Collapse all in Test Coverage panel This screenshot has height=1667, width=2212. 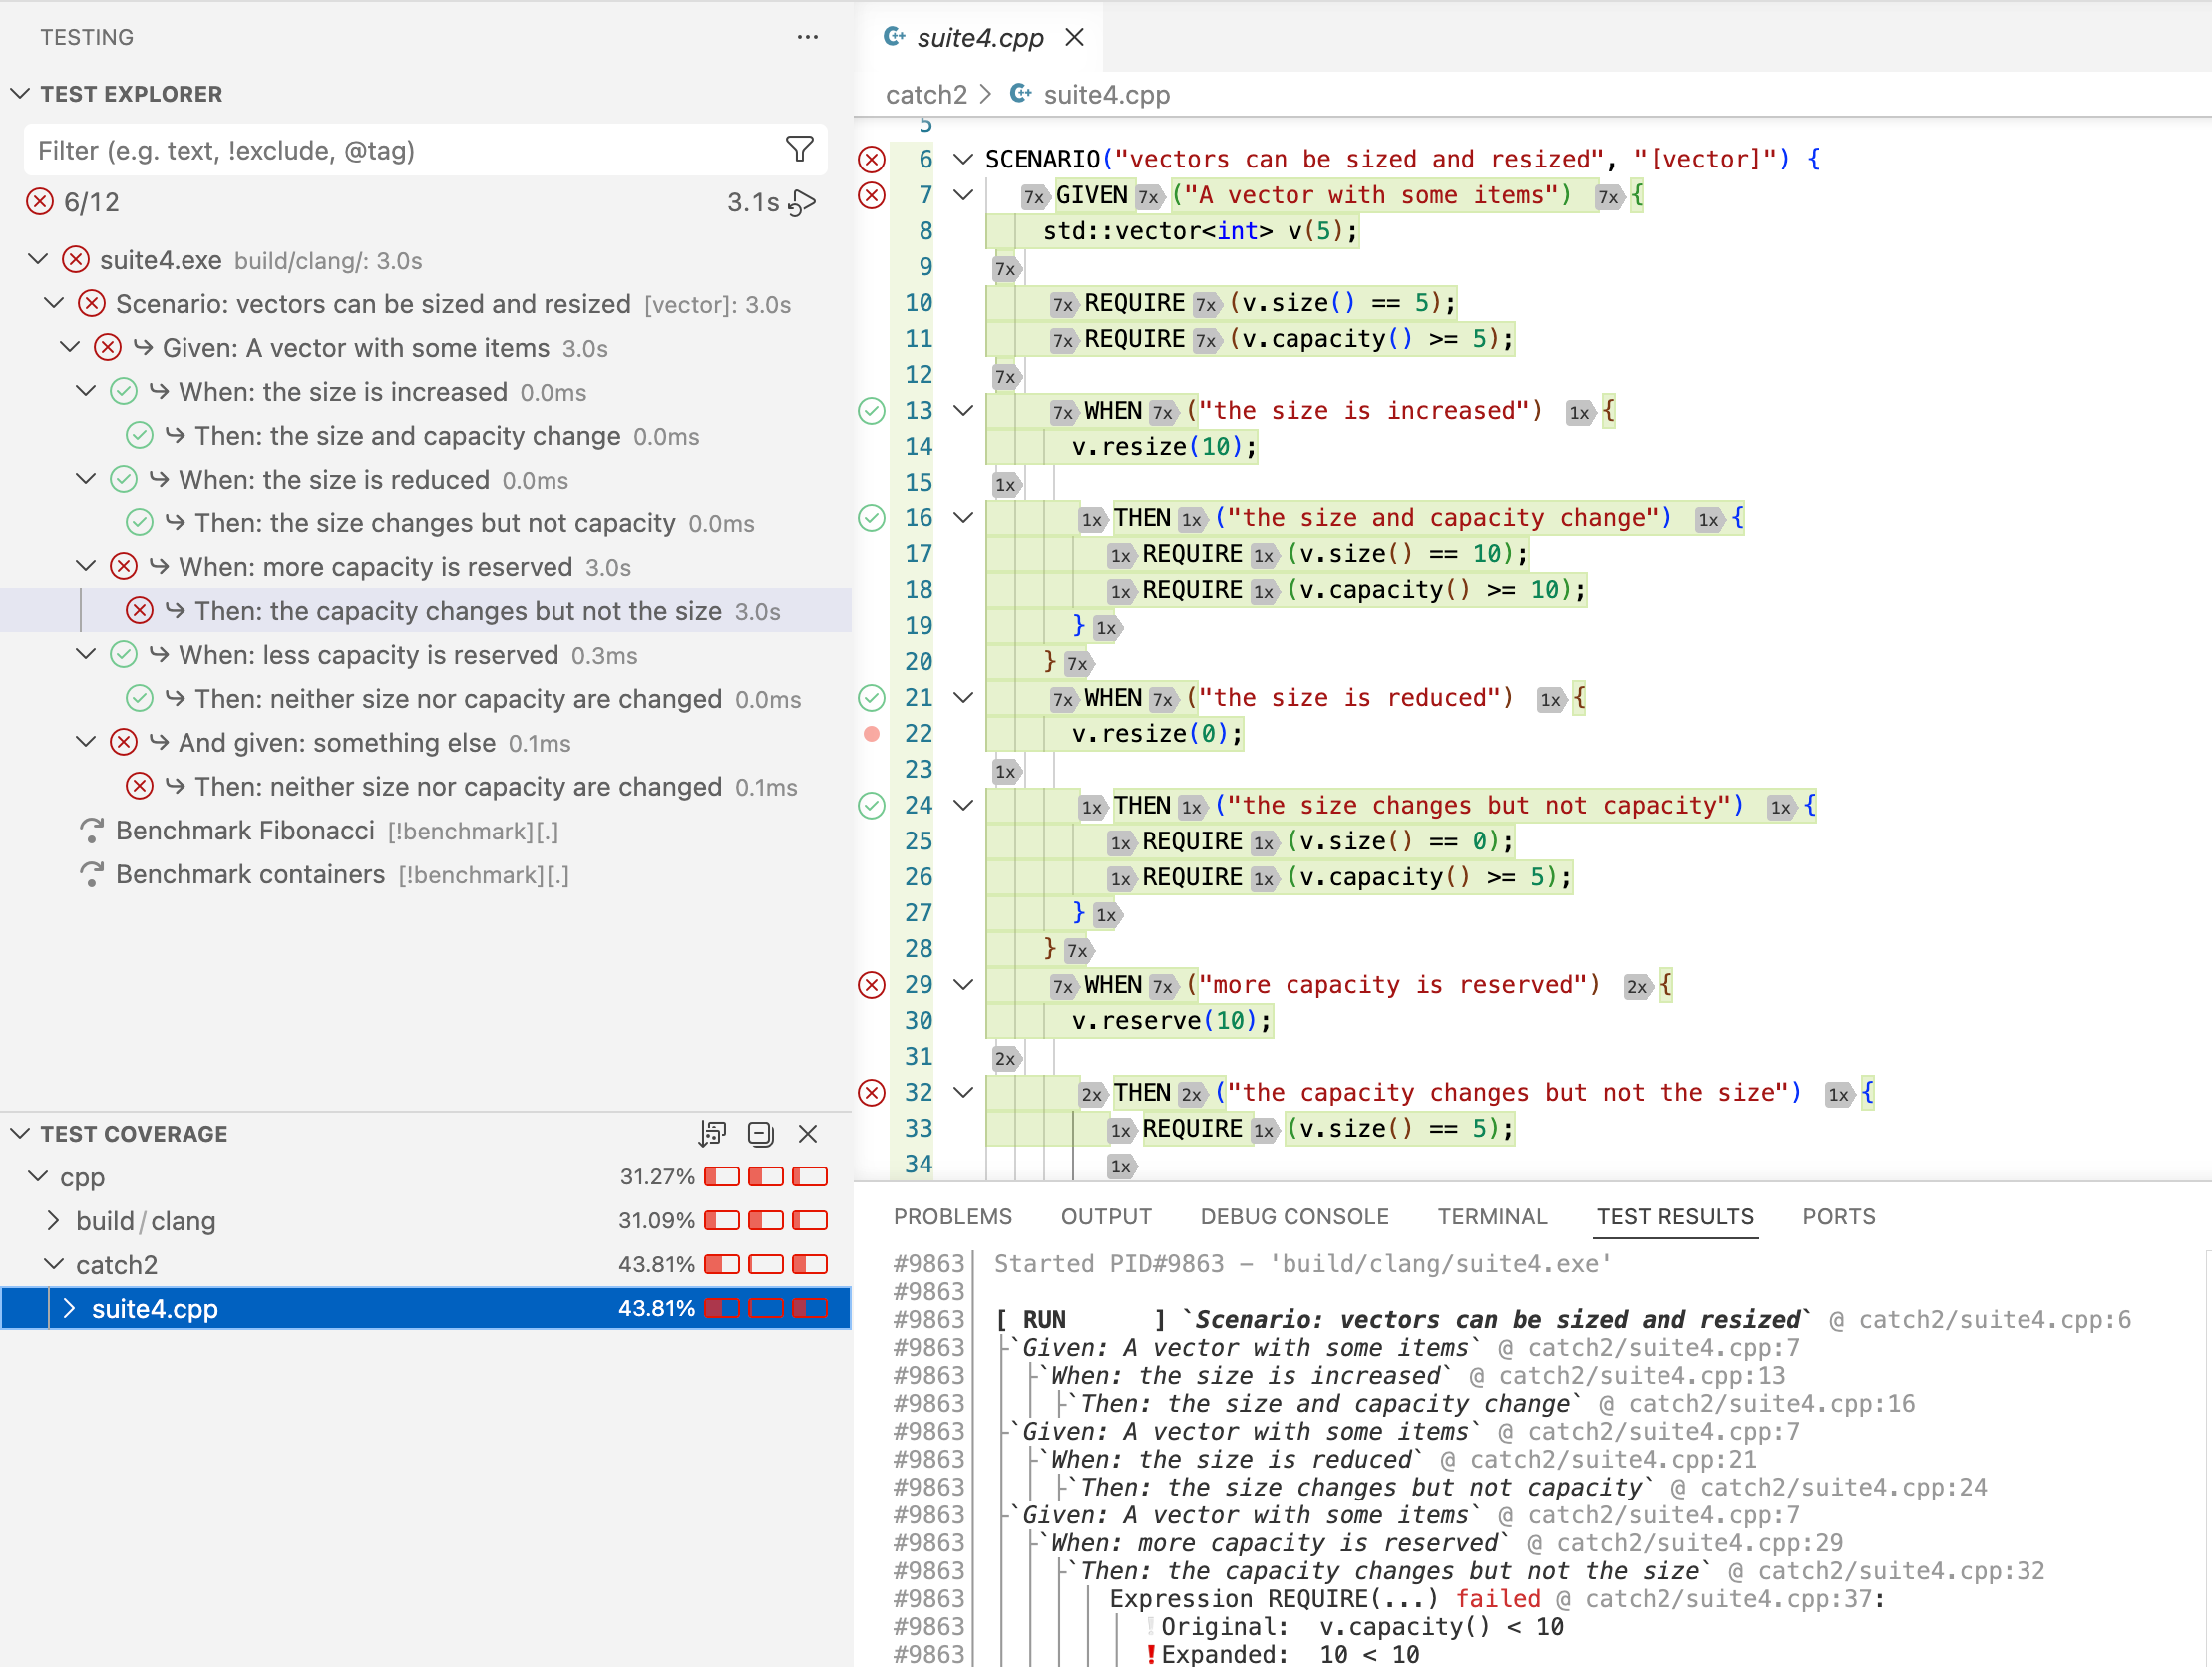coord(760,1133)
